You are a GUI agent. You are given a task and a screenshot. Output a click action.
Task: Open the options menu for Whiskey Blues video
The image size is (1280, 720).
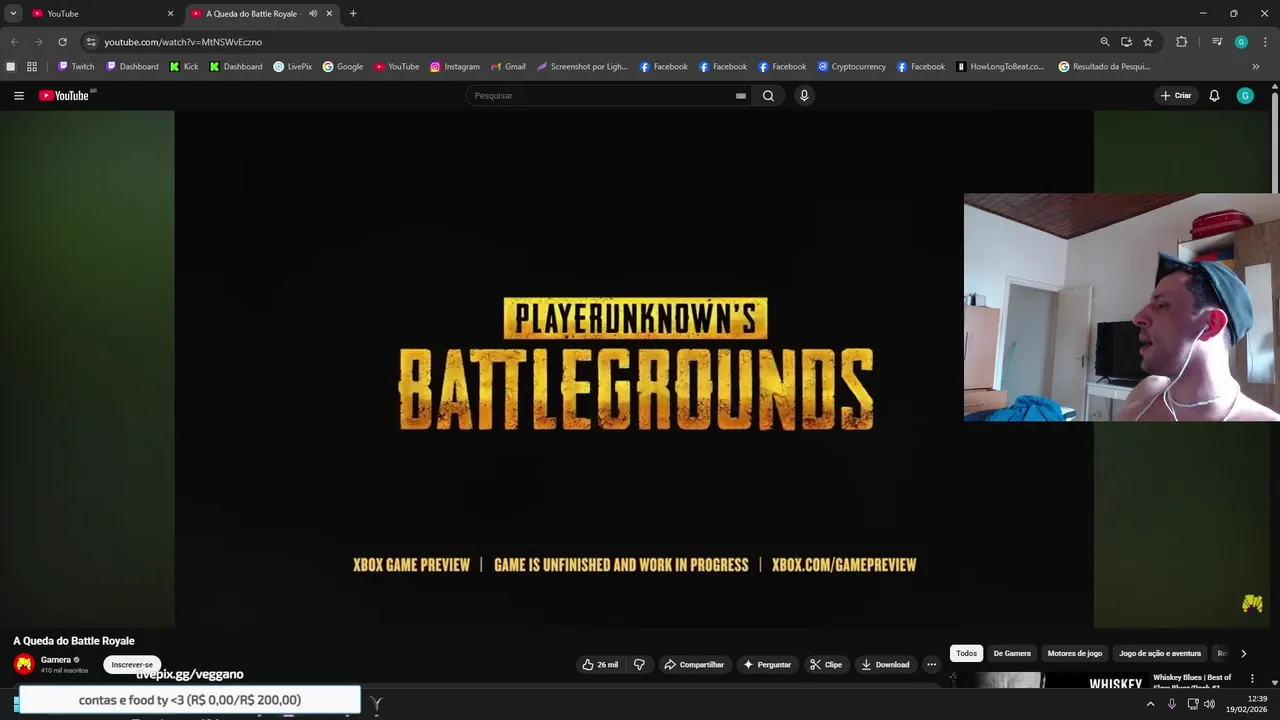pos(1252,679)
